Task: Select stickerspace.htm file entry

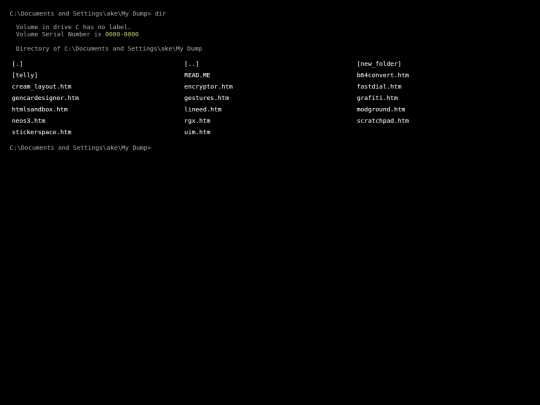Action: [41, 132]
